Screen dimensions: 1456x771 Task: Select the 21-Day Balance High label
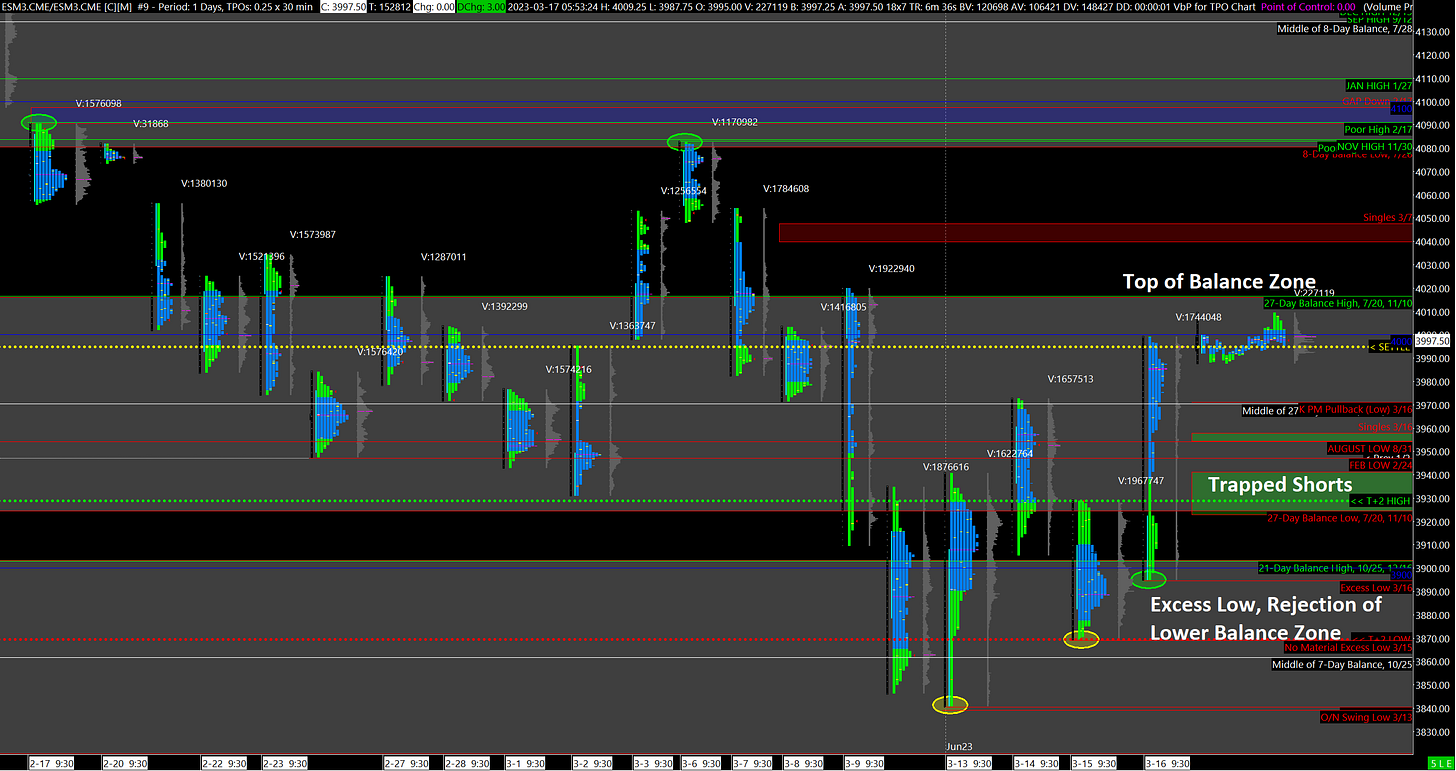(x=1335, y=568)
